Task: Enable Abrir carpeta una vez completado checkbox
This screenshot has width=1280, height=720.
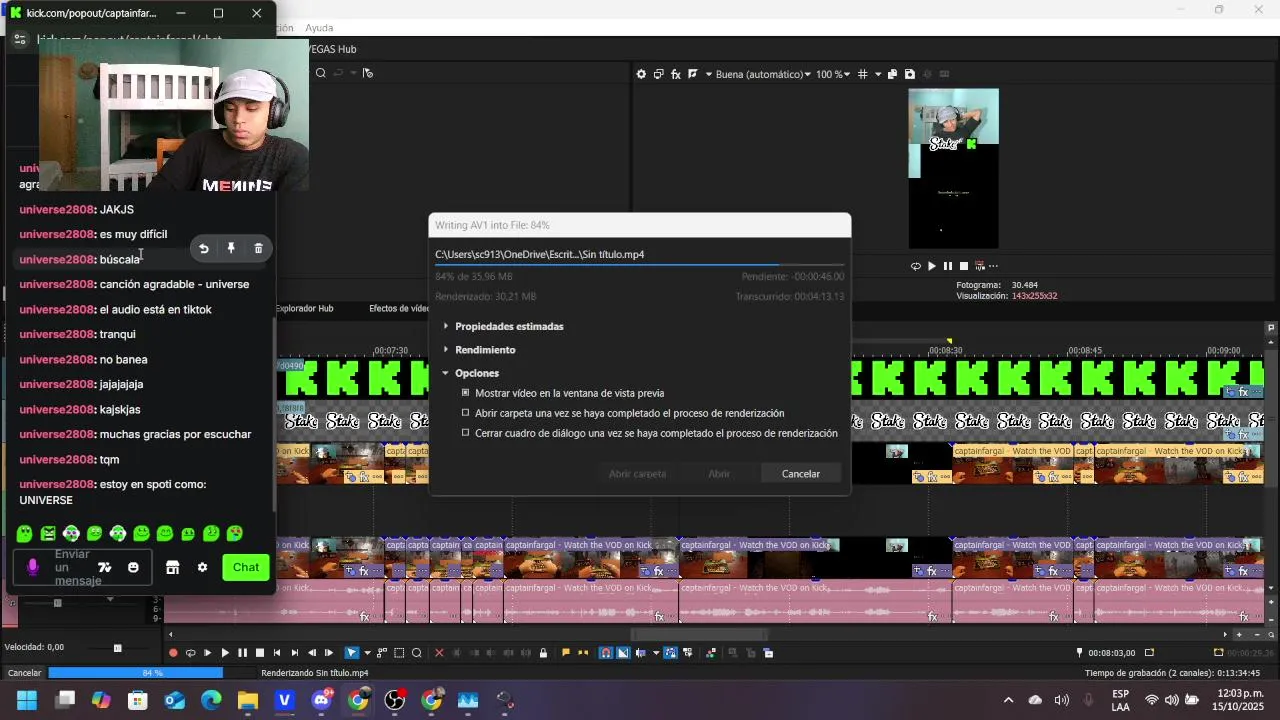Action: [465, 413]
